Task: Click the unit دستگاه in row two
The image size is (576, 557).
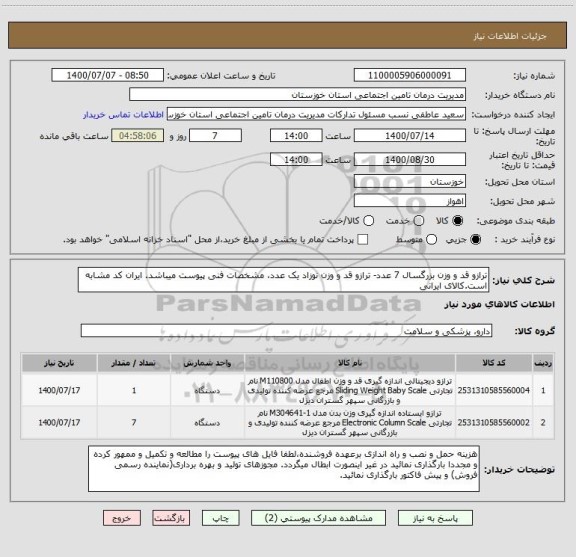Action: pyautogui.click(x=207, y=423)
